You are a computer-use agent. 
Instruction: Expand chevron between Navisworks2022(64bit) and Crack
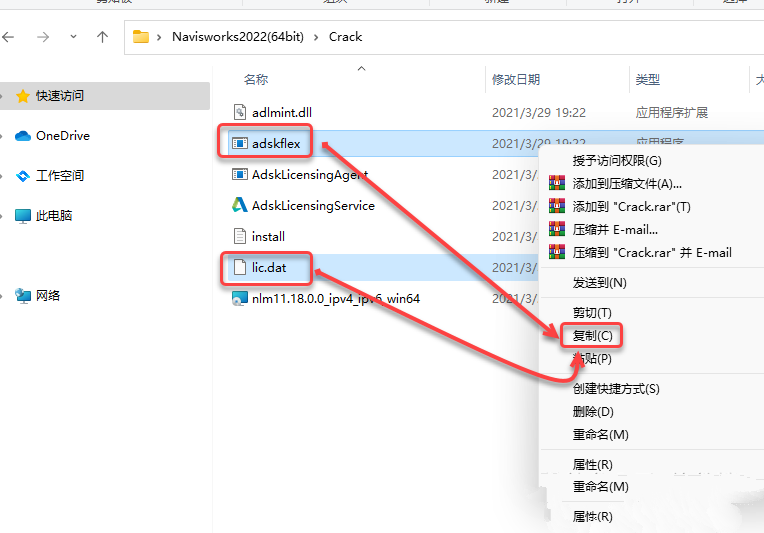(x=316, y=37)
